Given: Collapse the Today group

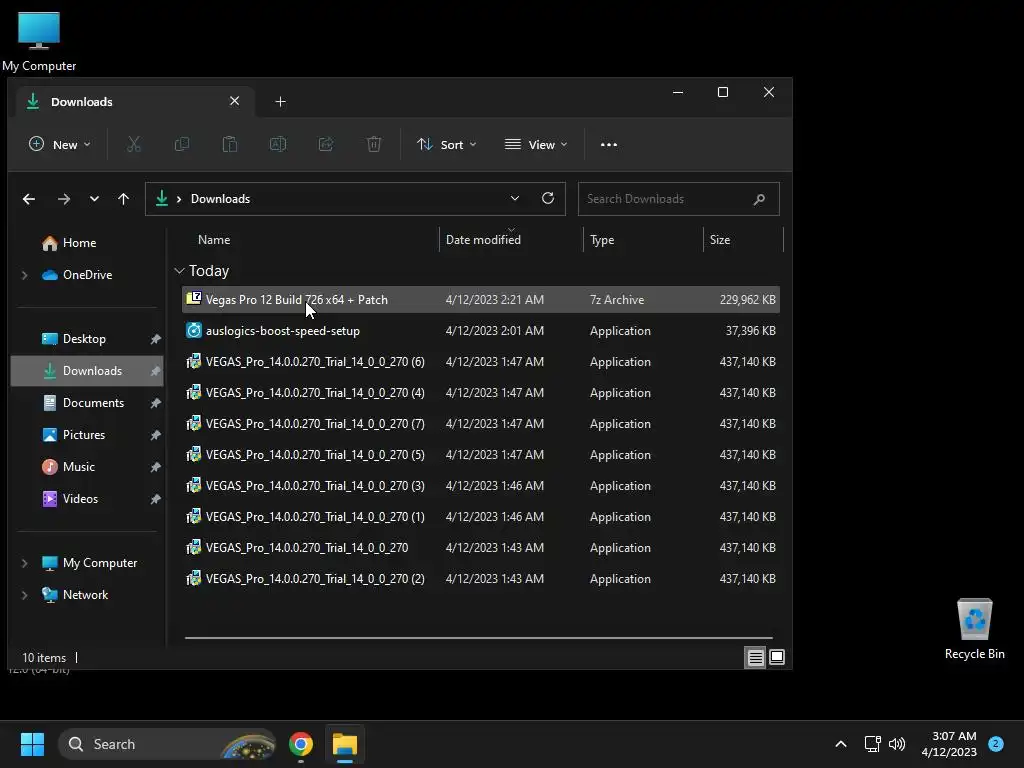Looking at the screenshot, I should pos(180,270).
